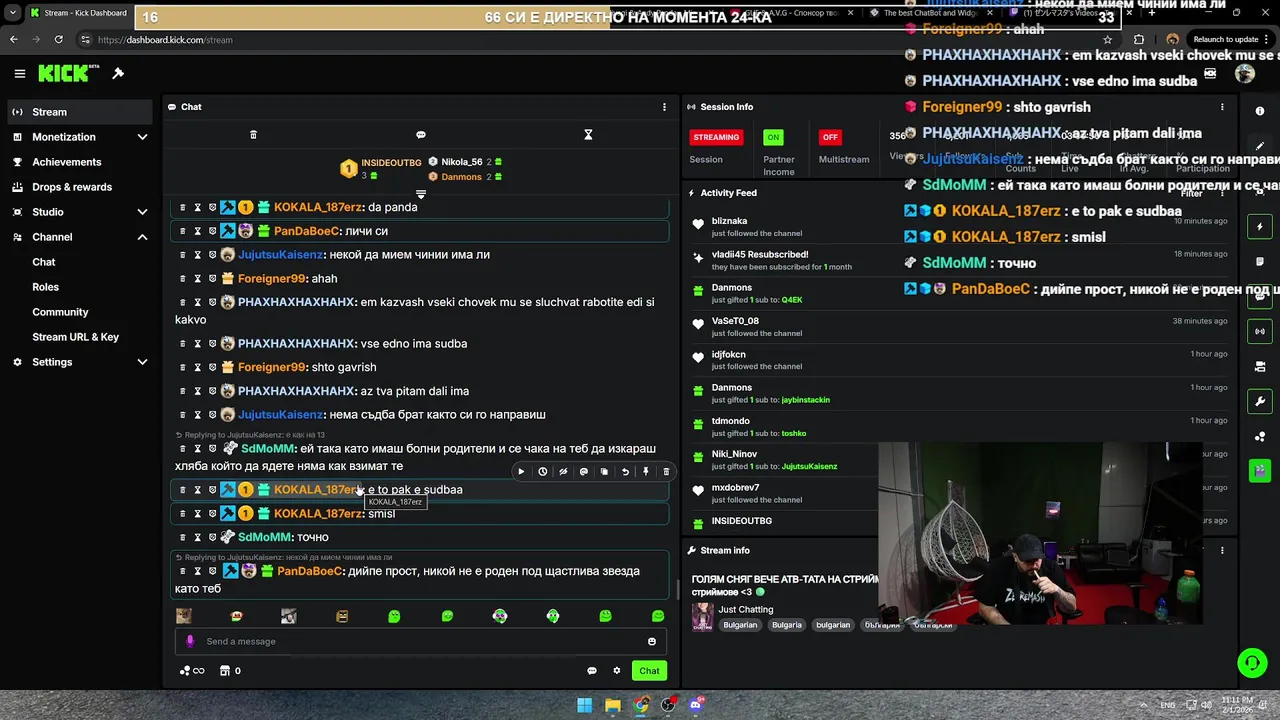Open Roles under Channel
This screenshot has height=720, width=1280.
pyautogui.click(x=46, y=287)
